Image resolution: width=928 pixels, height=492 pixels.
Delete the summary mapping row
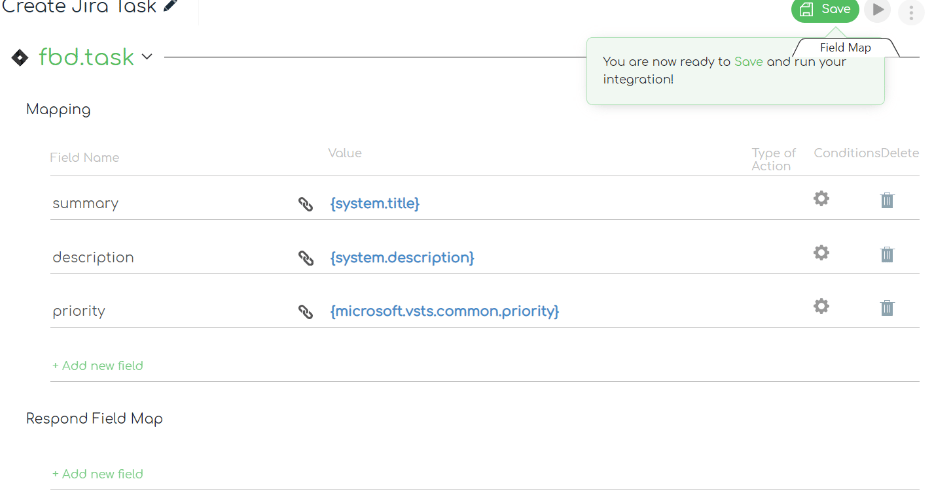click(x=887, y=200)
